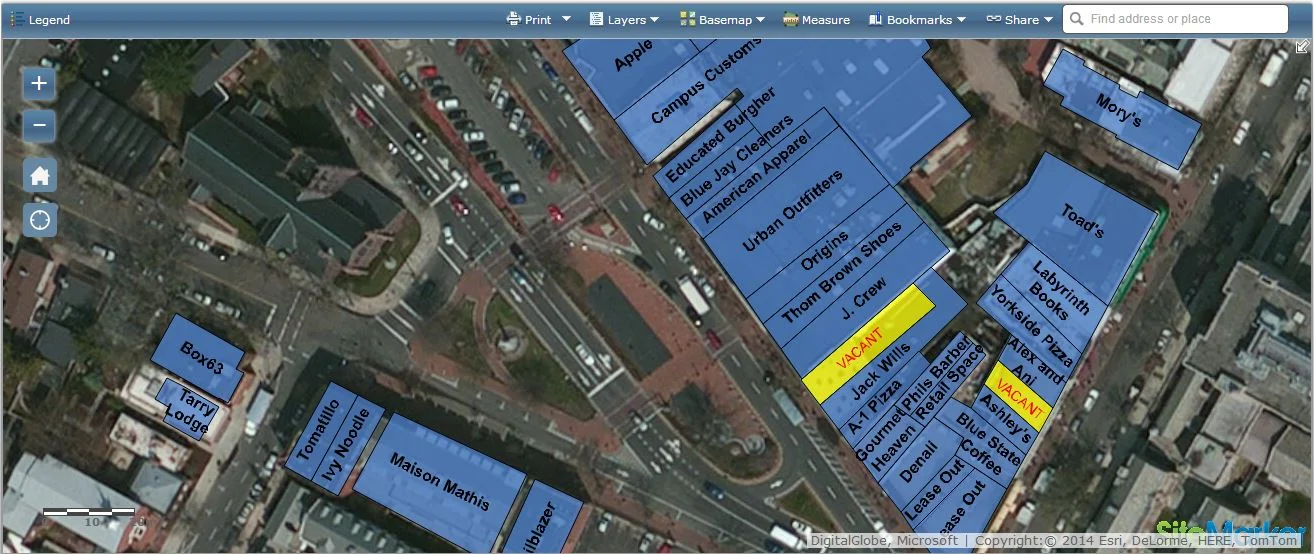Image resolution: width=1314 pixels, height=554 pixels.
Task: Click the Legend list icon
Action: point(17,19)
